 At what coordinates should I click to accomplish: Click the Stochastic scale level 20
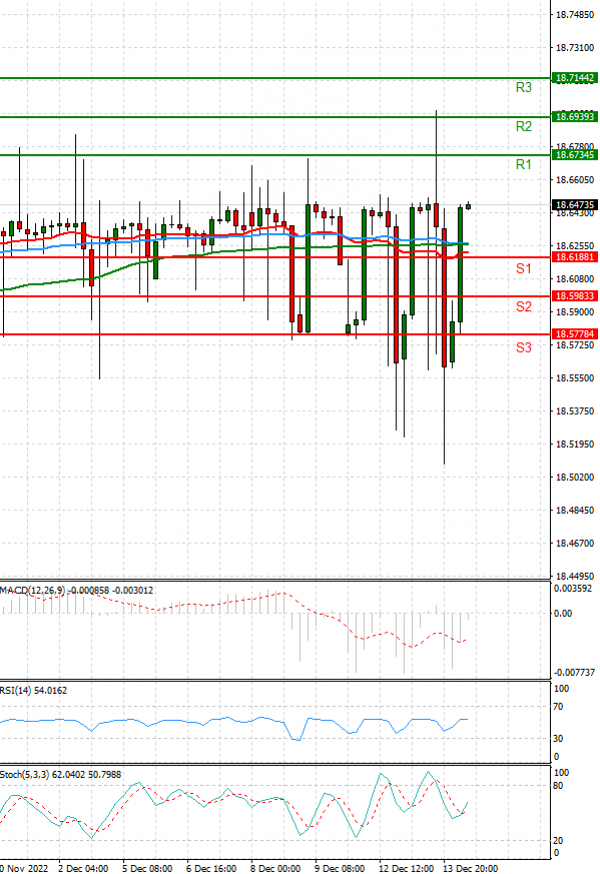tap(558, 841)
